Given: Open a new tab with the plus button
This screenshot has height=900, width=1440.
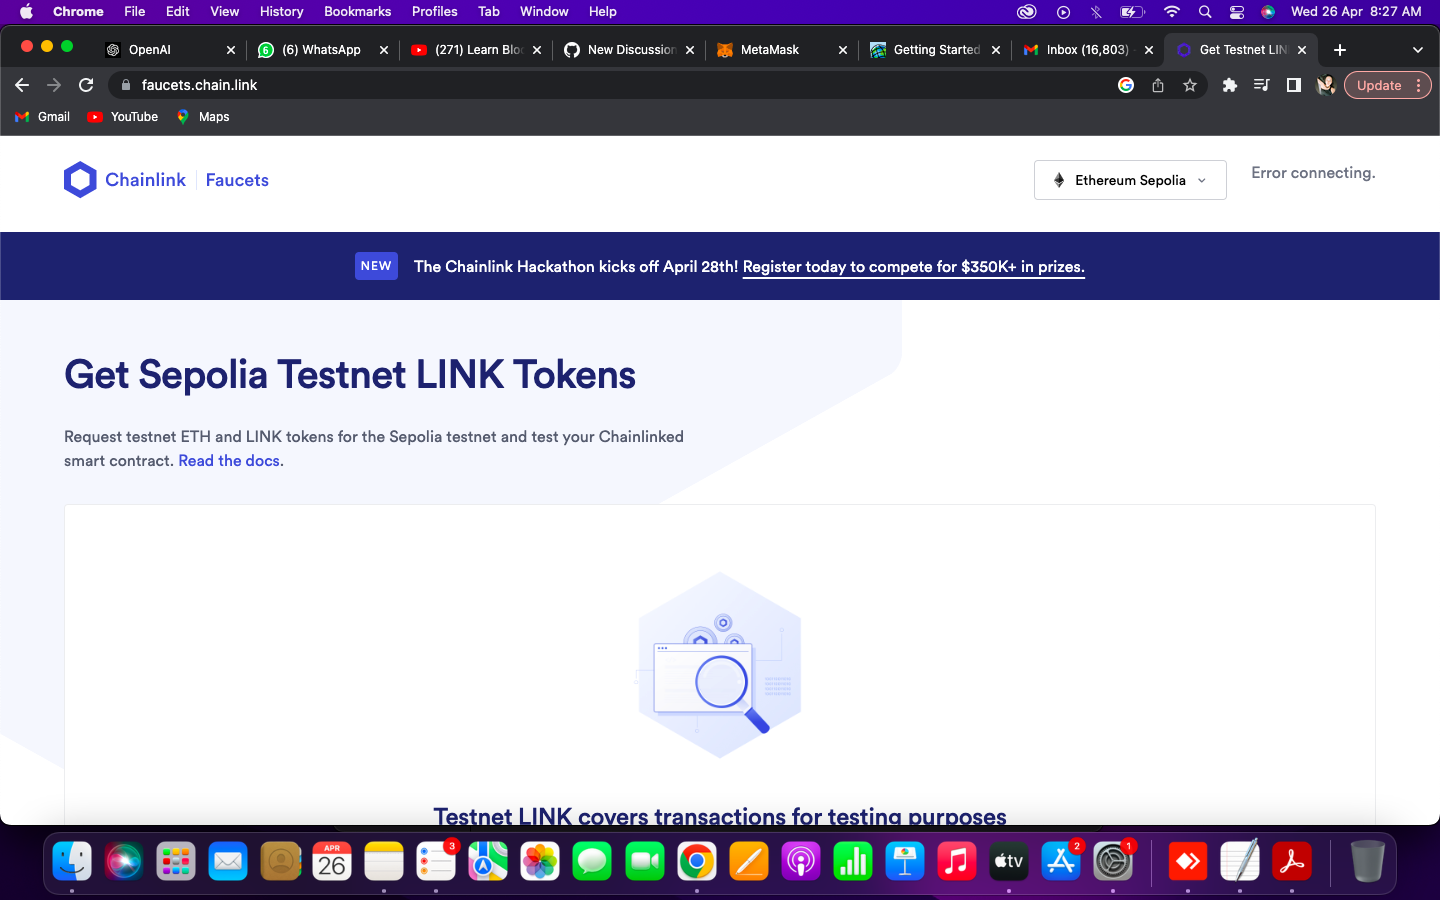Looking at the screenshot, I should pyautogui.click(x=1340, y=50).
